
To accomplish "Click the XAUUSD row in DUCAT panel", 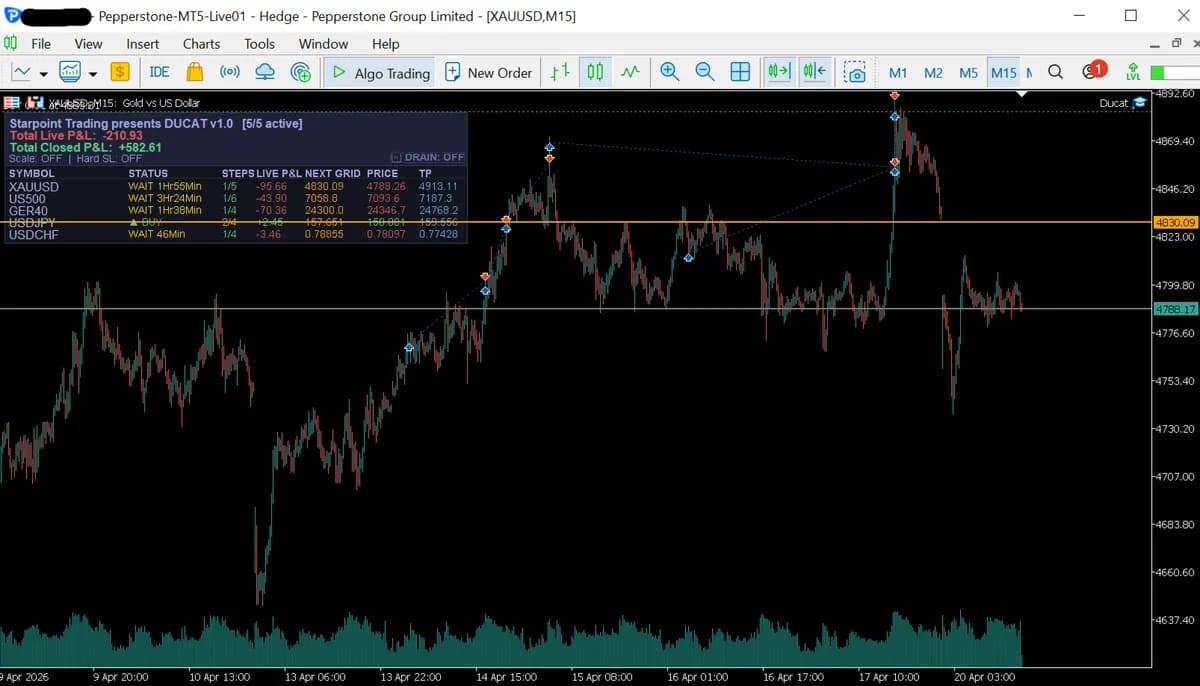I will (234, 186).
